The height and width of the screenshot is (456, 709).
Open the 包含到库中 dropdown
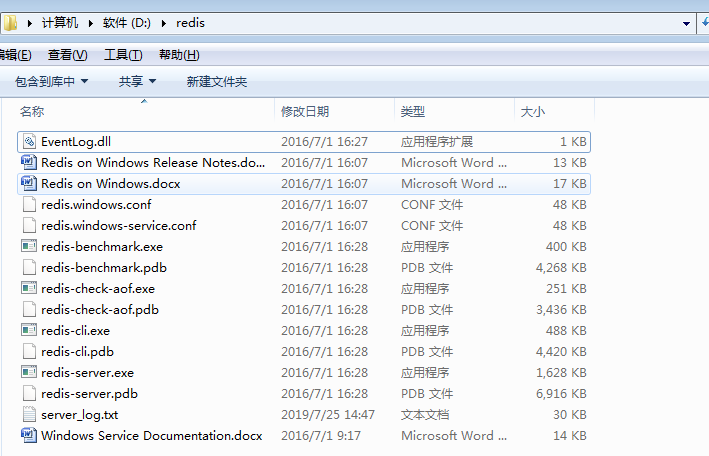coord(52,81)
